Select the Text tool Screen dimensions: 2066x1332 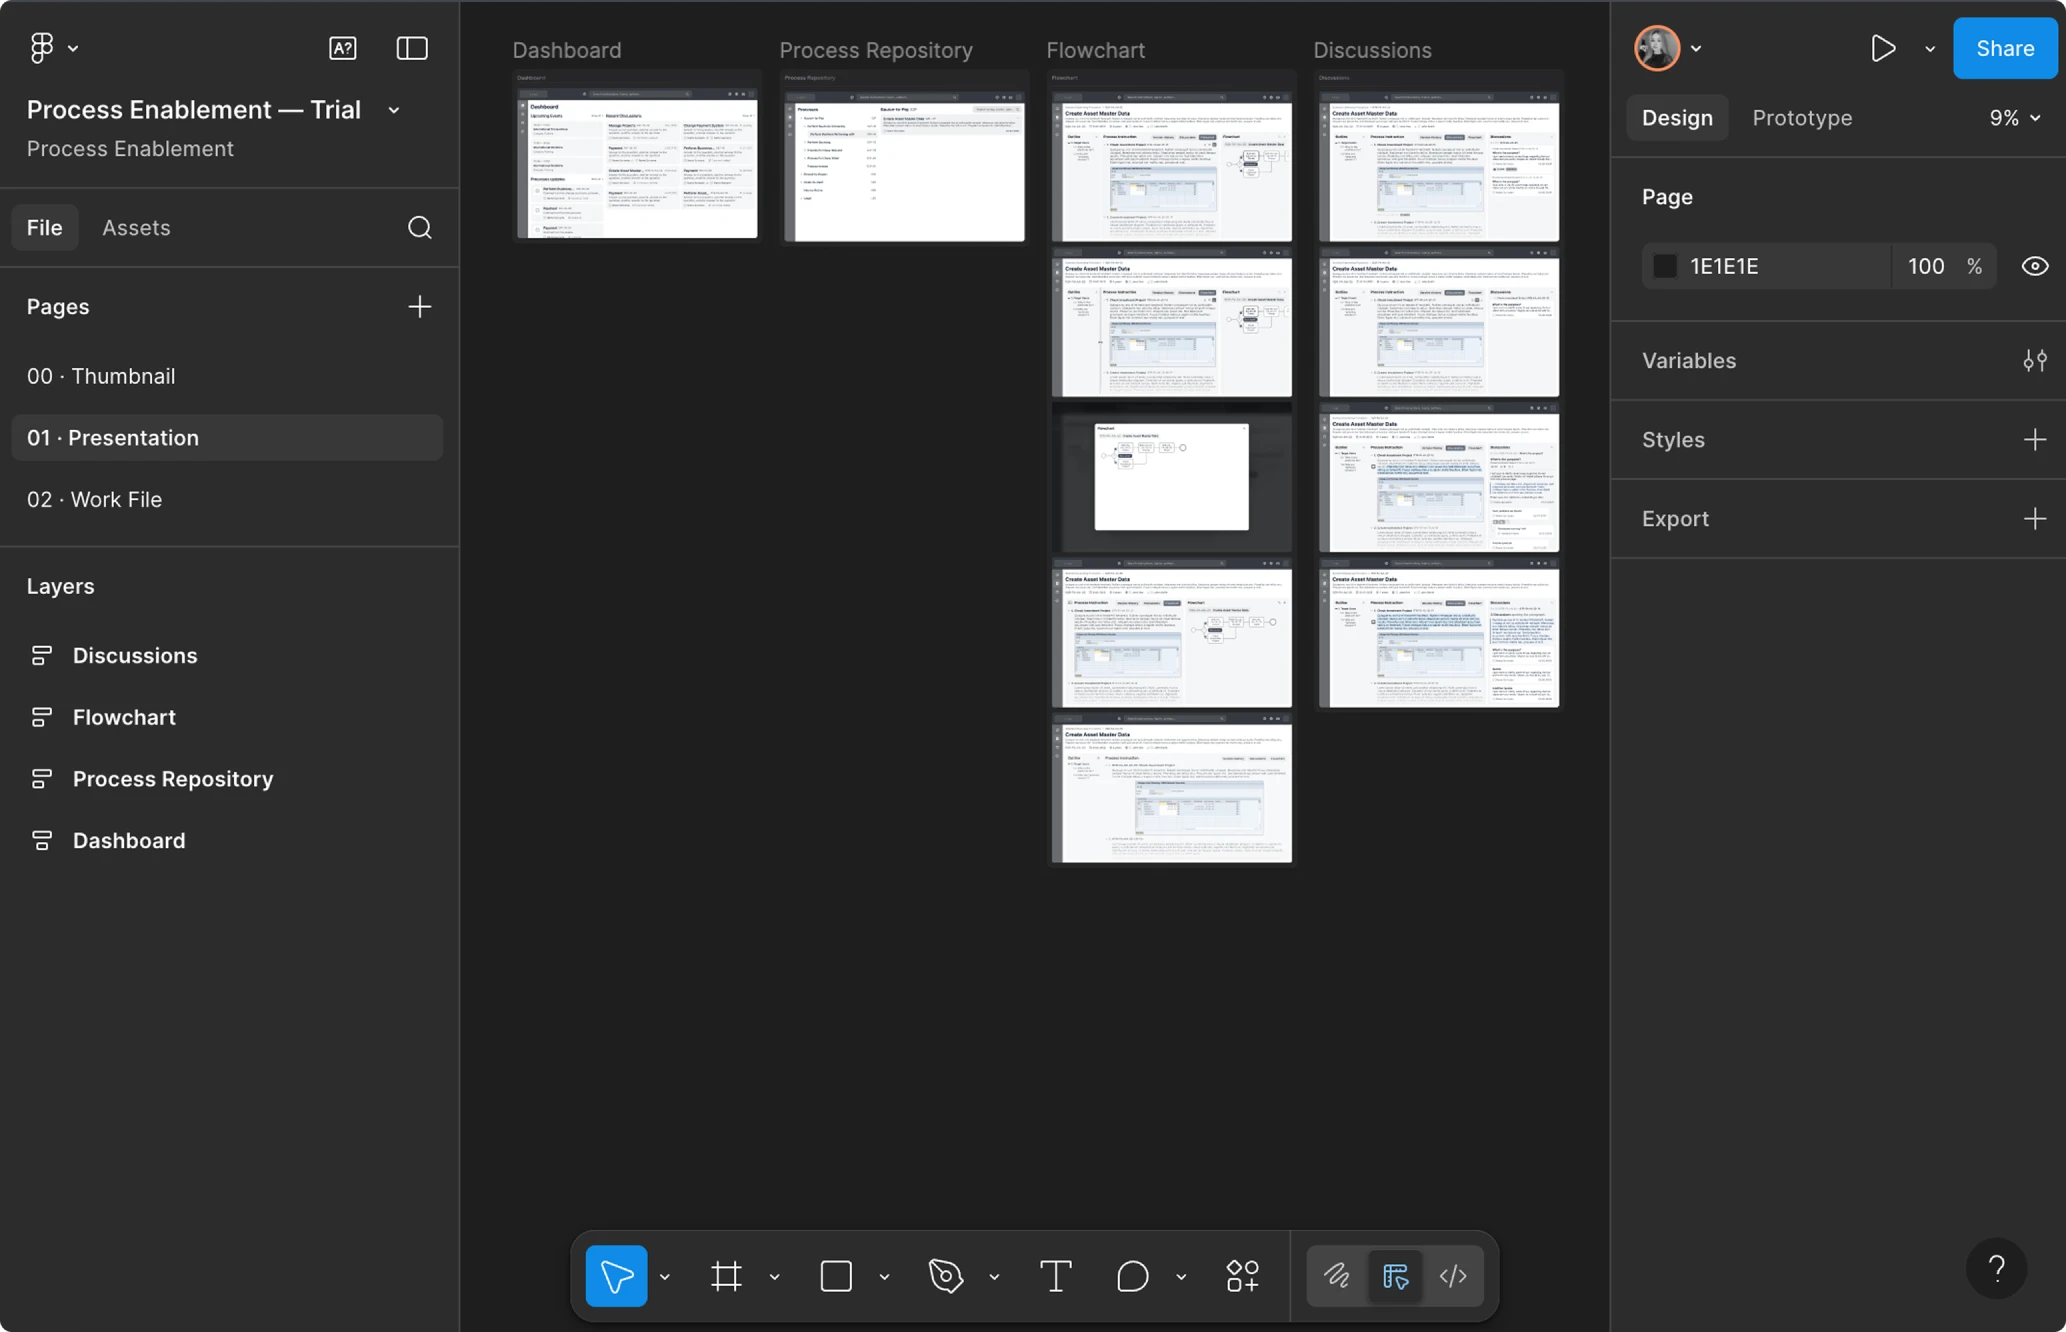click(x=1055, y=1276)
